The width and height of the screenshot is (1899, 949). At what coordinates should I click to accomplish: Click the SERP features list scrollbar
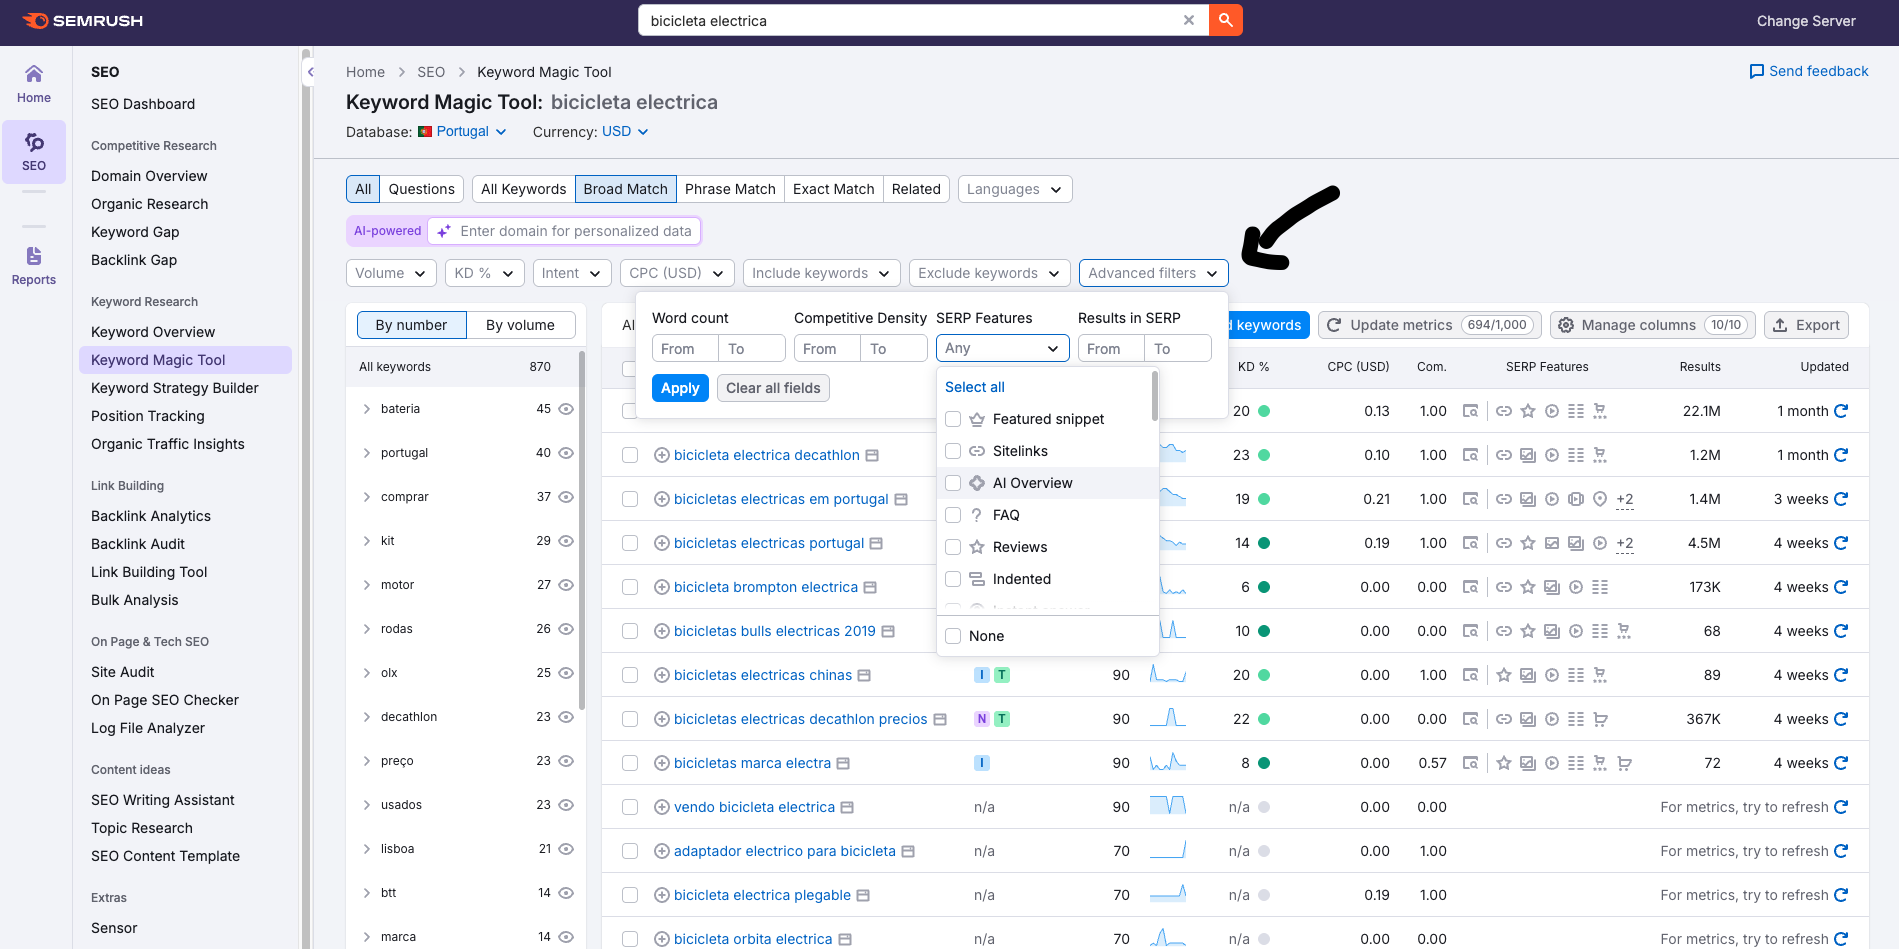click(x=1155, y=397)
